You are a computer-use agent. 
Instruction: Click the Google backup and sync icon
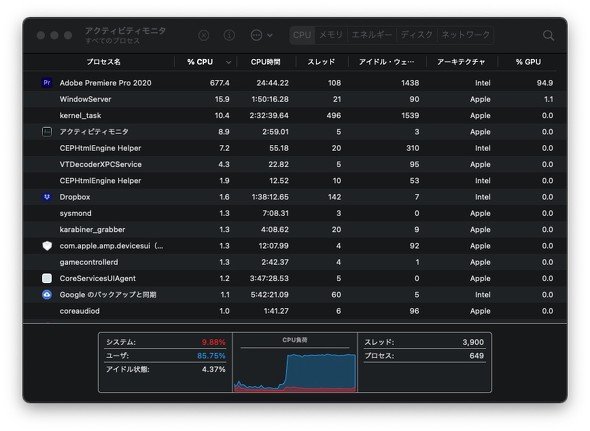(47, 295)
